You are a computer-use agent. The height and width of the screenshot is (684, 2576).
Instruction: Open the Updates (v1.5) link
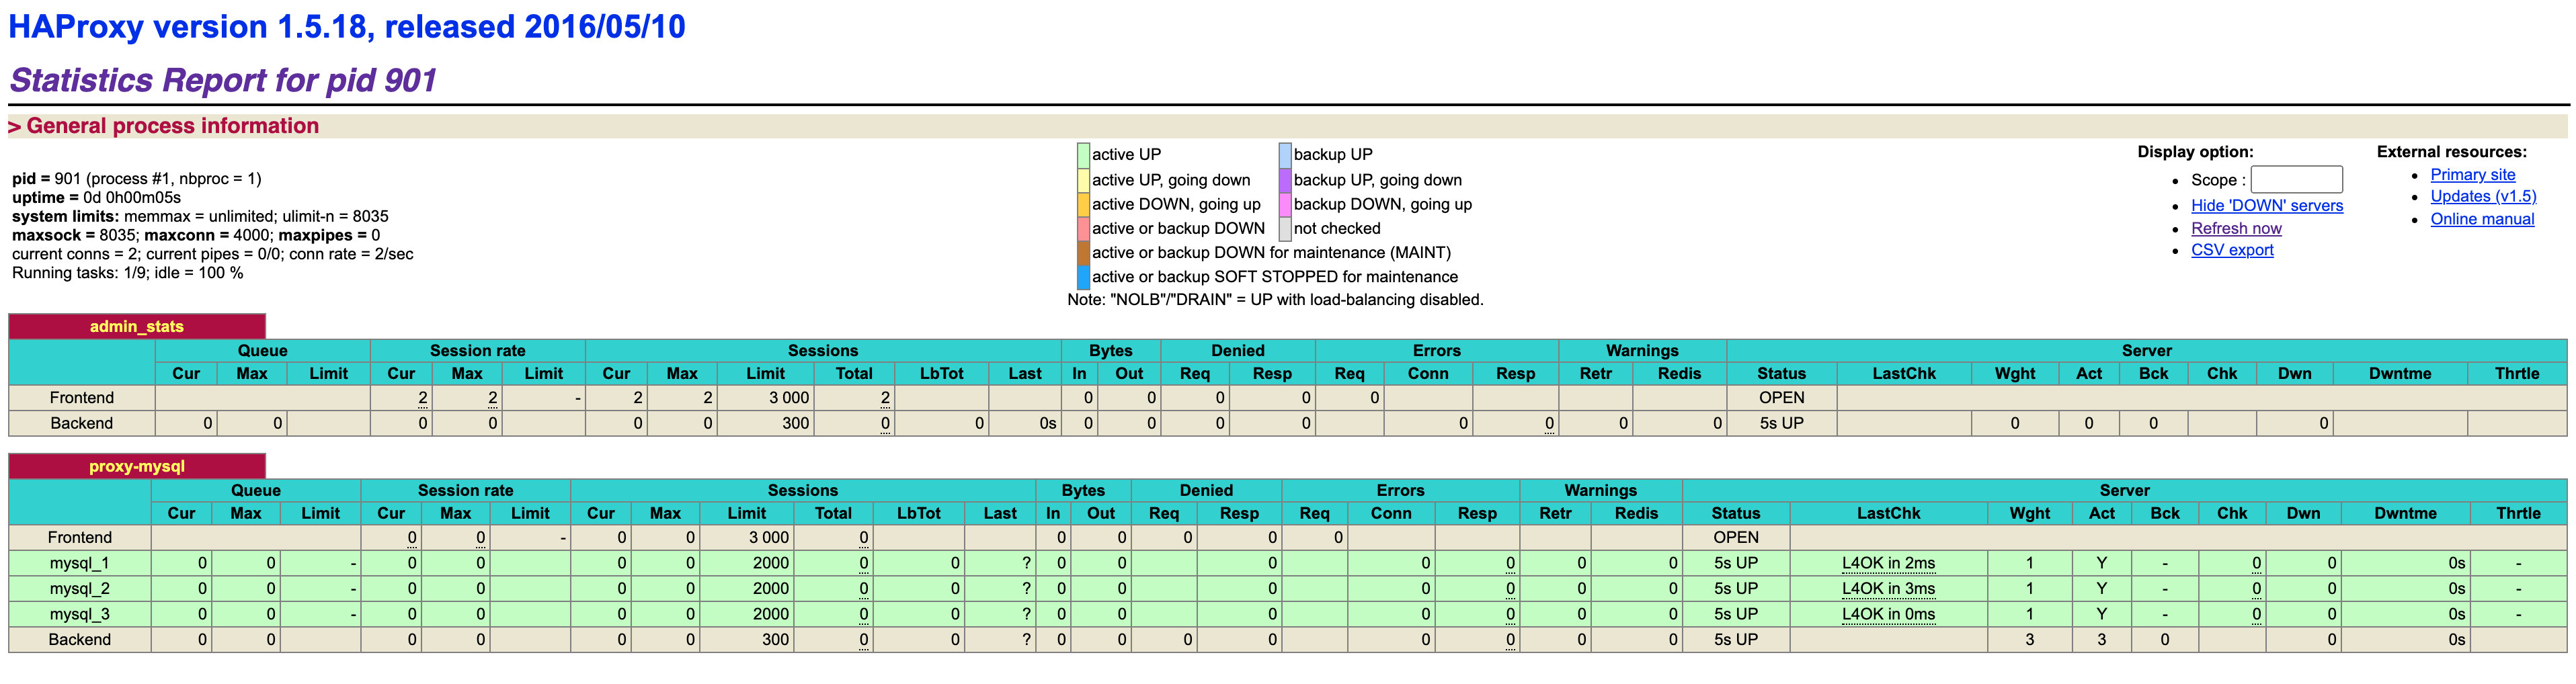tap(2483, 196)
